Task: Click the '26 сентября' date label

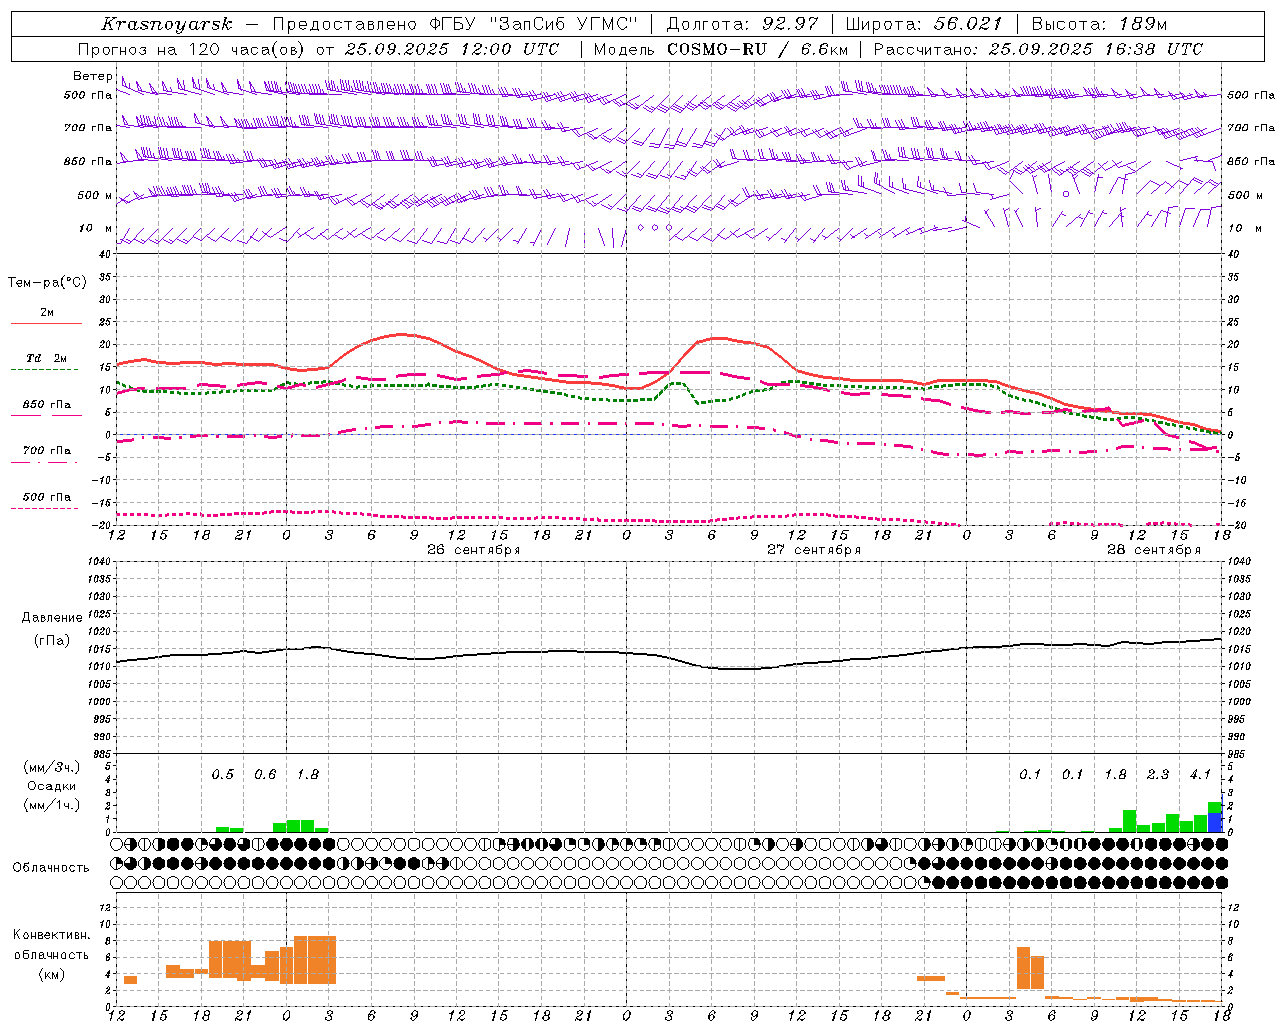Action: point(473,550)
